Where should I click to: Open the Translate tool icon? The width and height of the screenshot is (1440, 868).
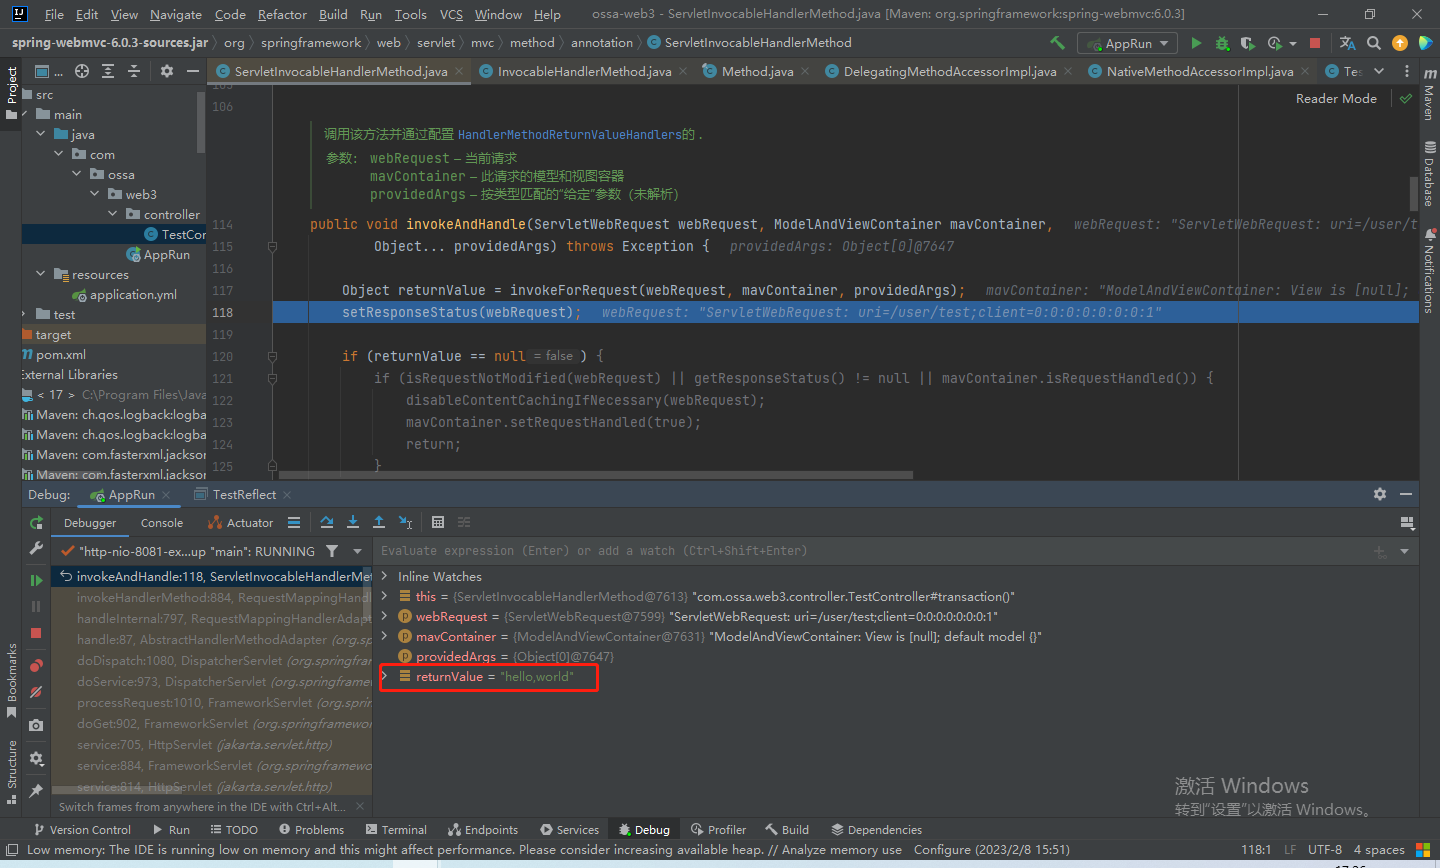point(1347,43)
